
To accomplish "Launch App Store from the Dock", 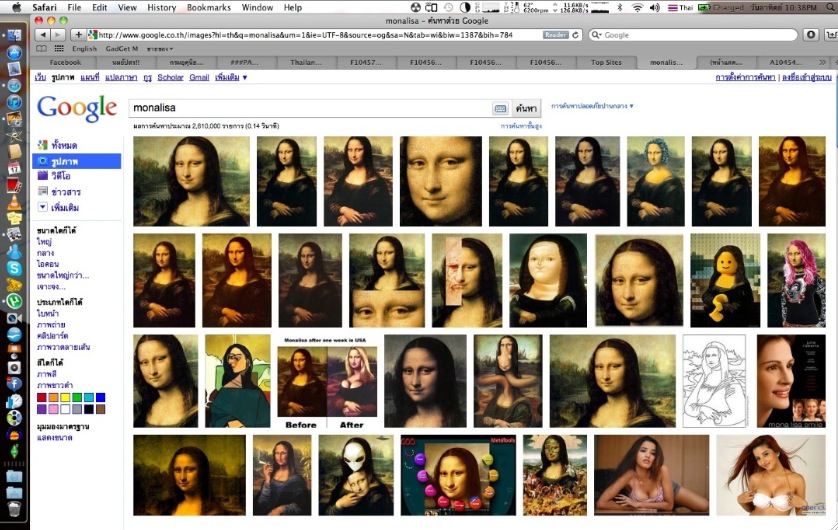I will coord(14,52).
